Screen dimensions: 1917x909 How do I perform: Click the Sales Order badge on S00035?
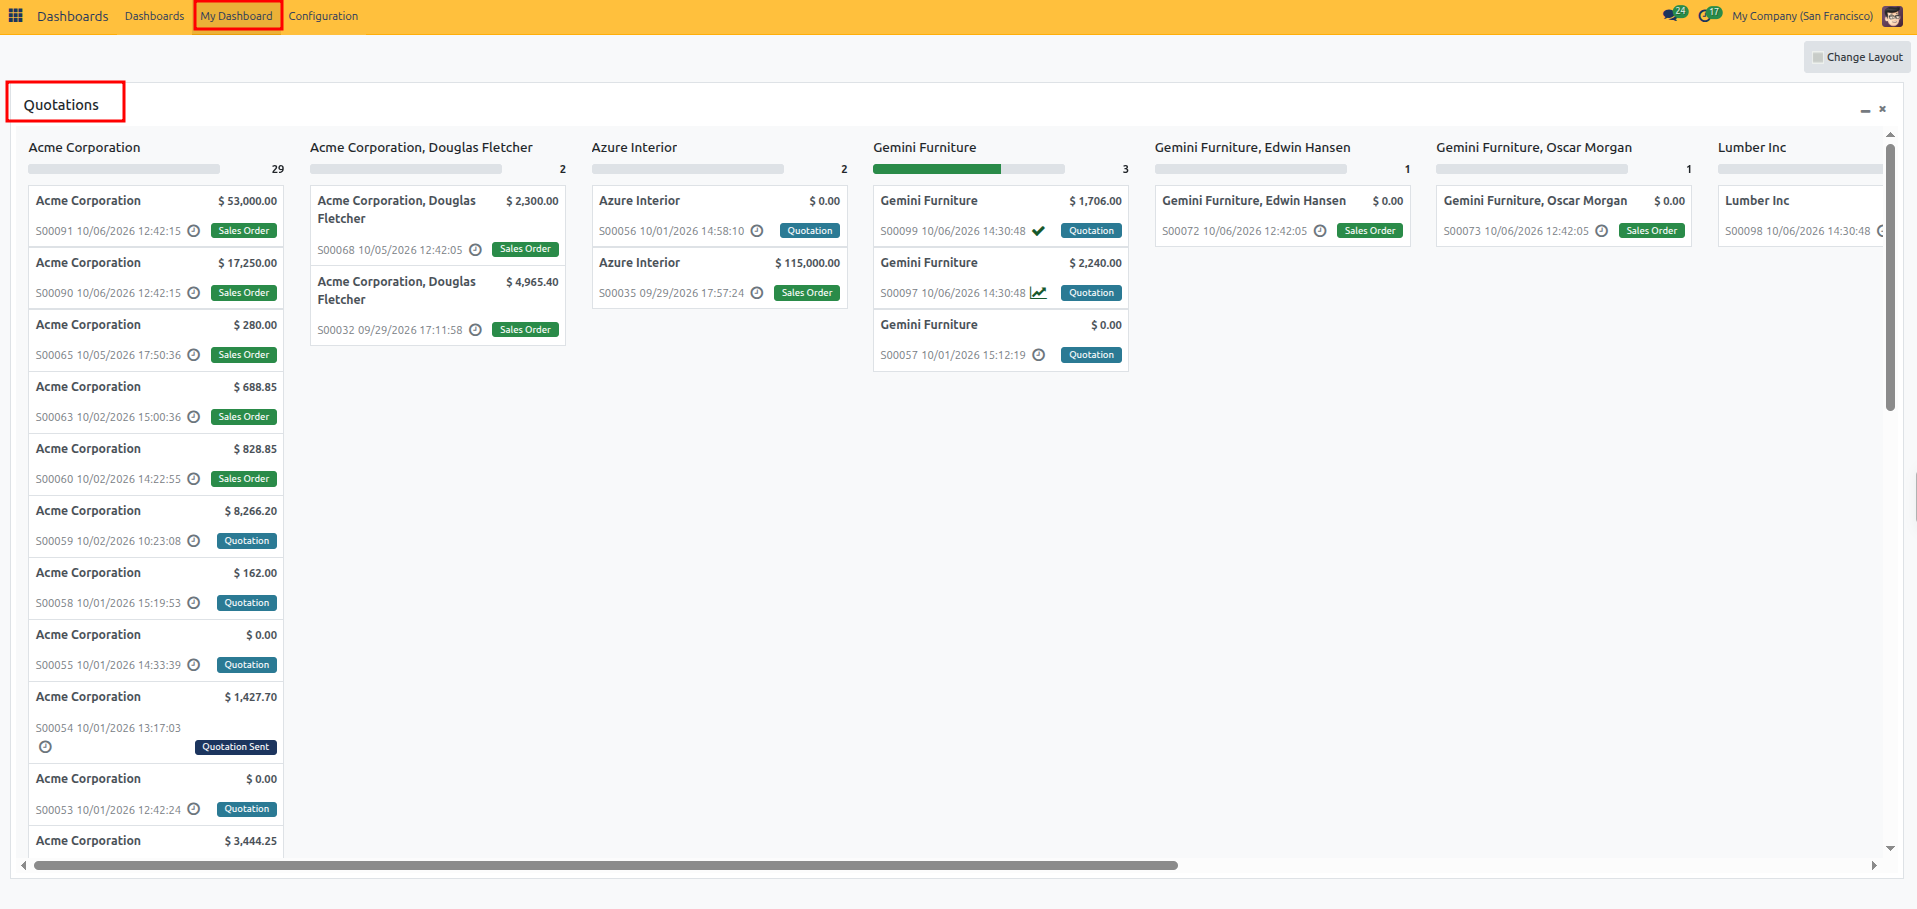[x=807, y=293]
